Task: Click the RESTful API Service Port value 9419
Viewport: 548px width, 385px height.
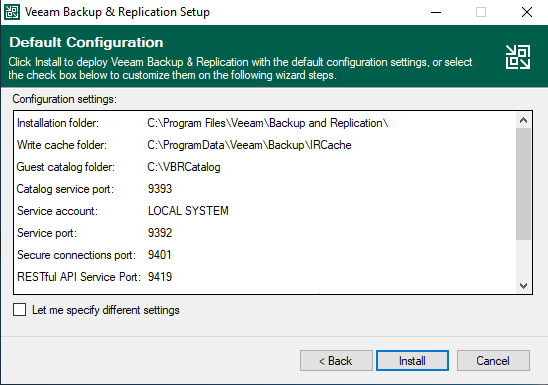Action: tap(160, 277)
